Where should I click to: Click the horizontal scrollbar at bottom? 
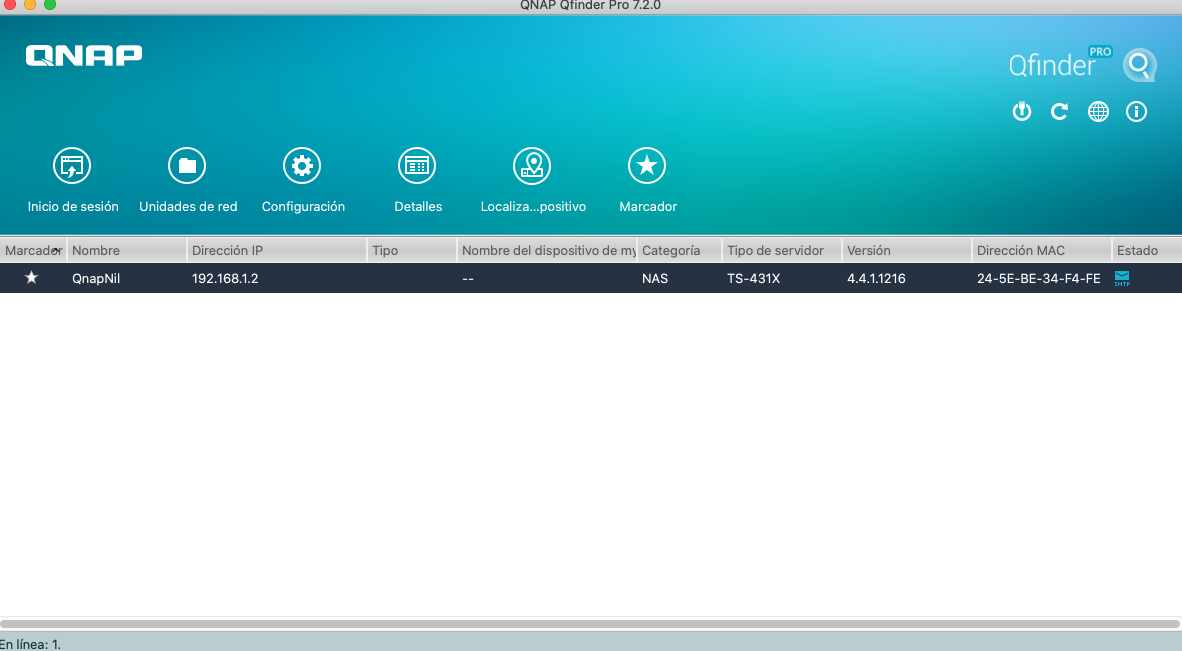click(x=590, y=624)
